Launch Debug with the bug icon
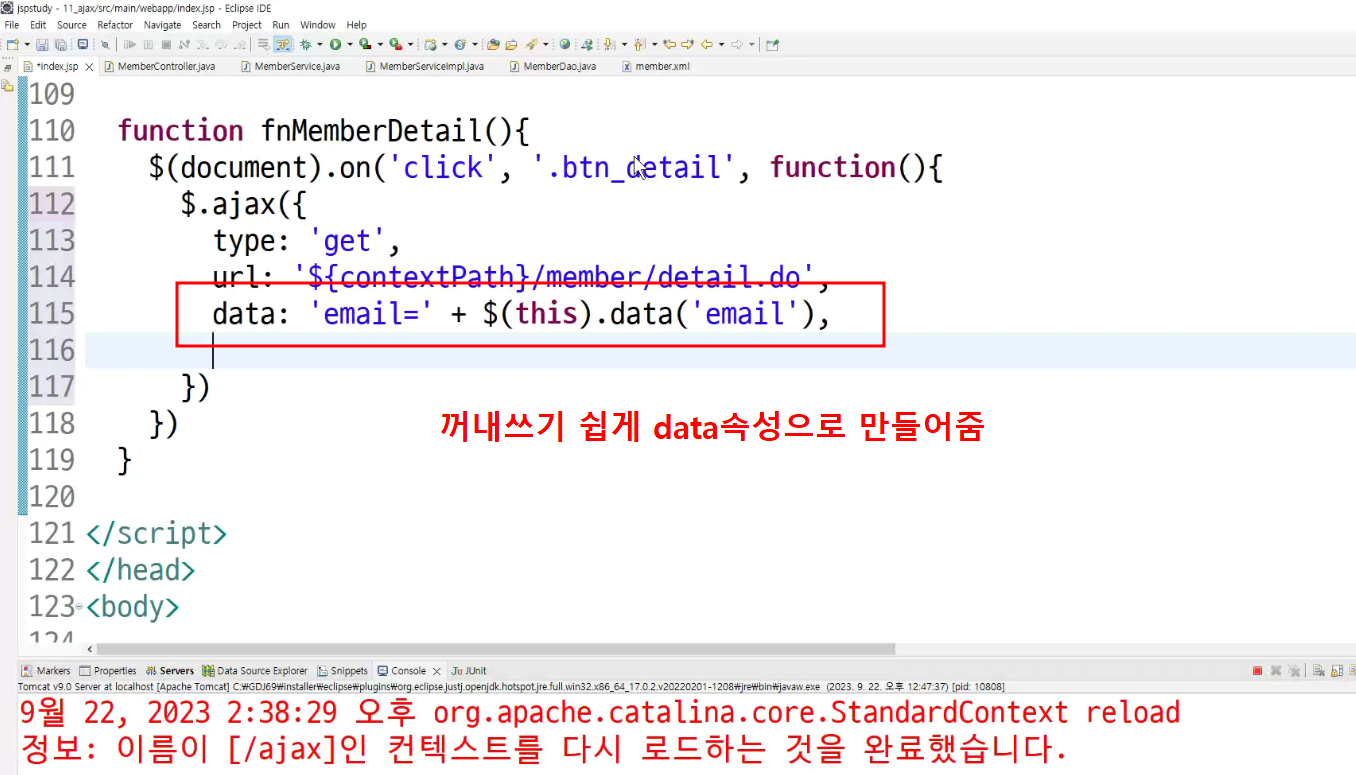This screenshot has height=775, width=1356. click(306, 44)
